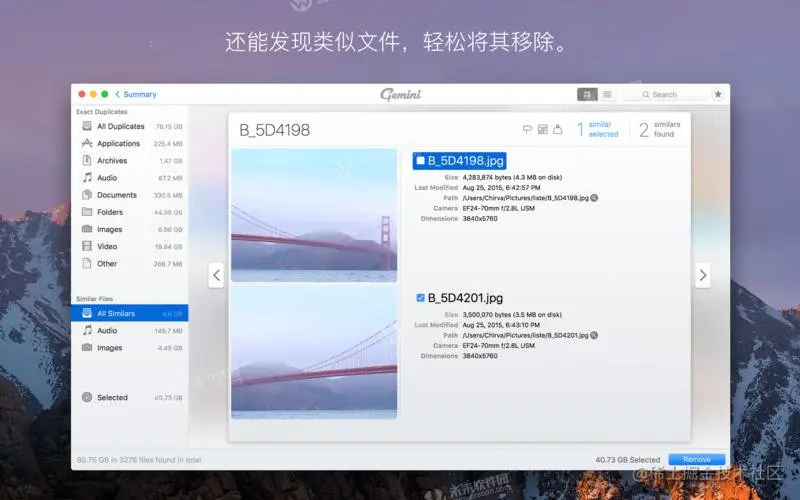Go to the next similar group
Viewport: 800px width, 500px height.
(703, 276)
